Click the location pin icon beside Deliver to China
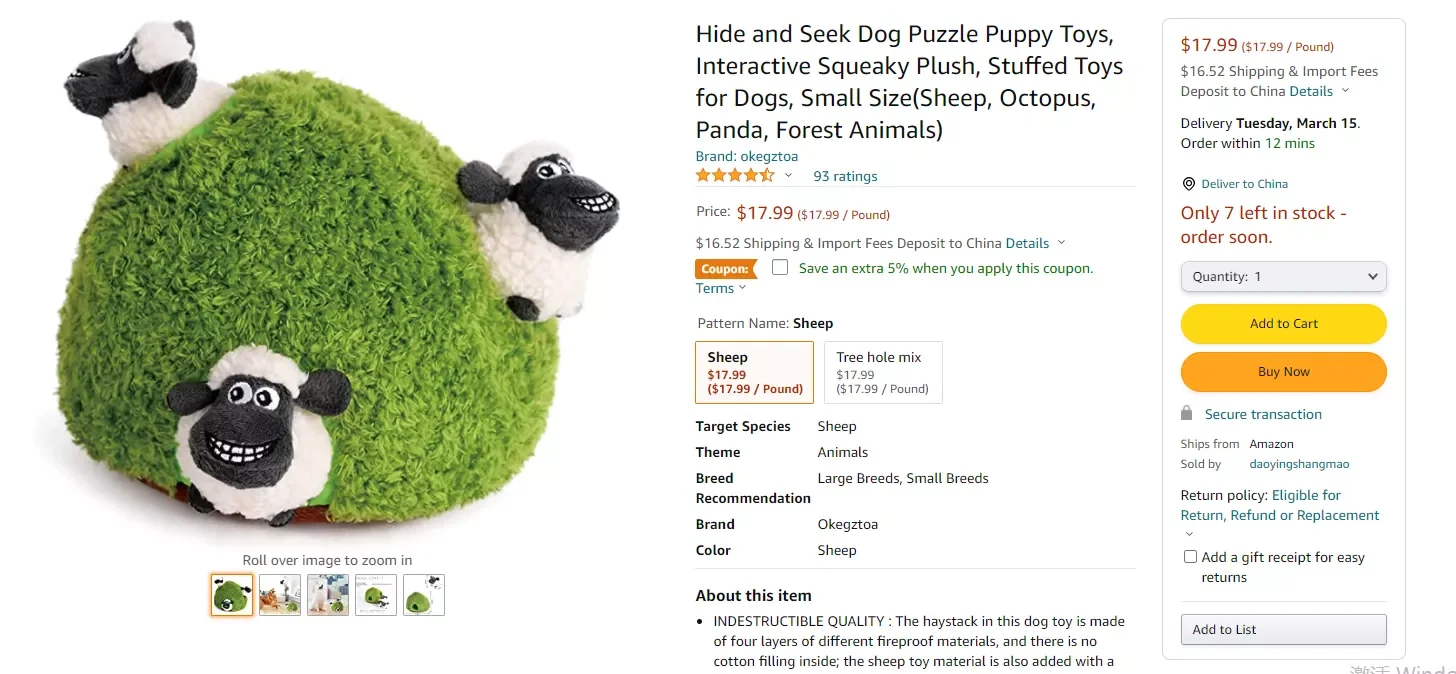This screenshot has height=674, width=1456. tap(1188, 184)
